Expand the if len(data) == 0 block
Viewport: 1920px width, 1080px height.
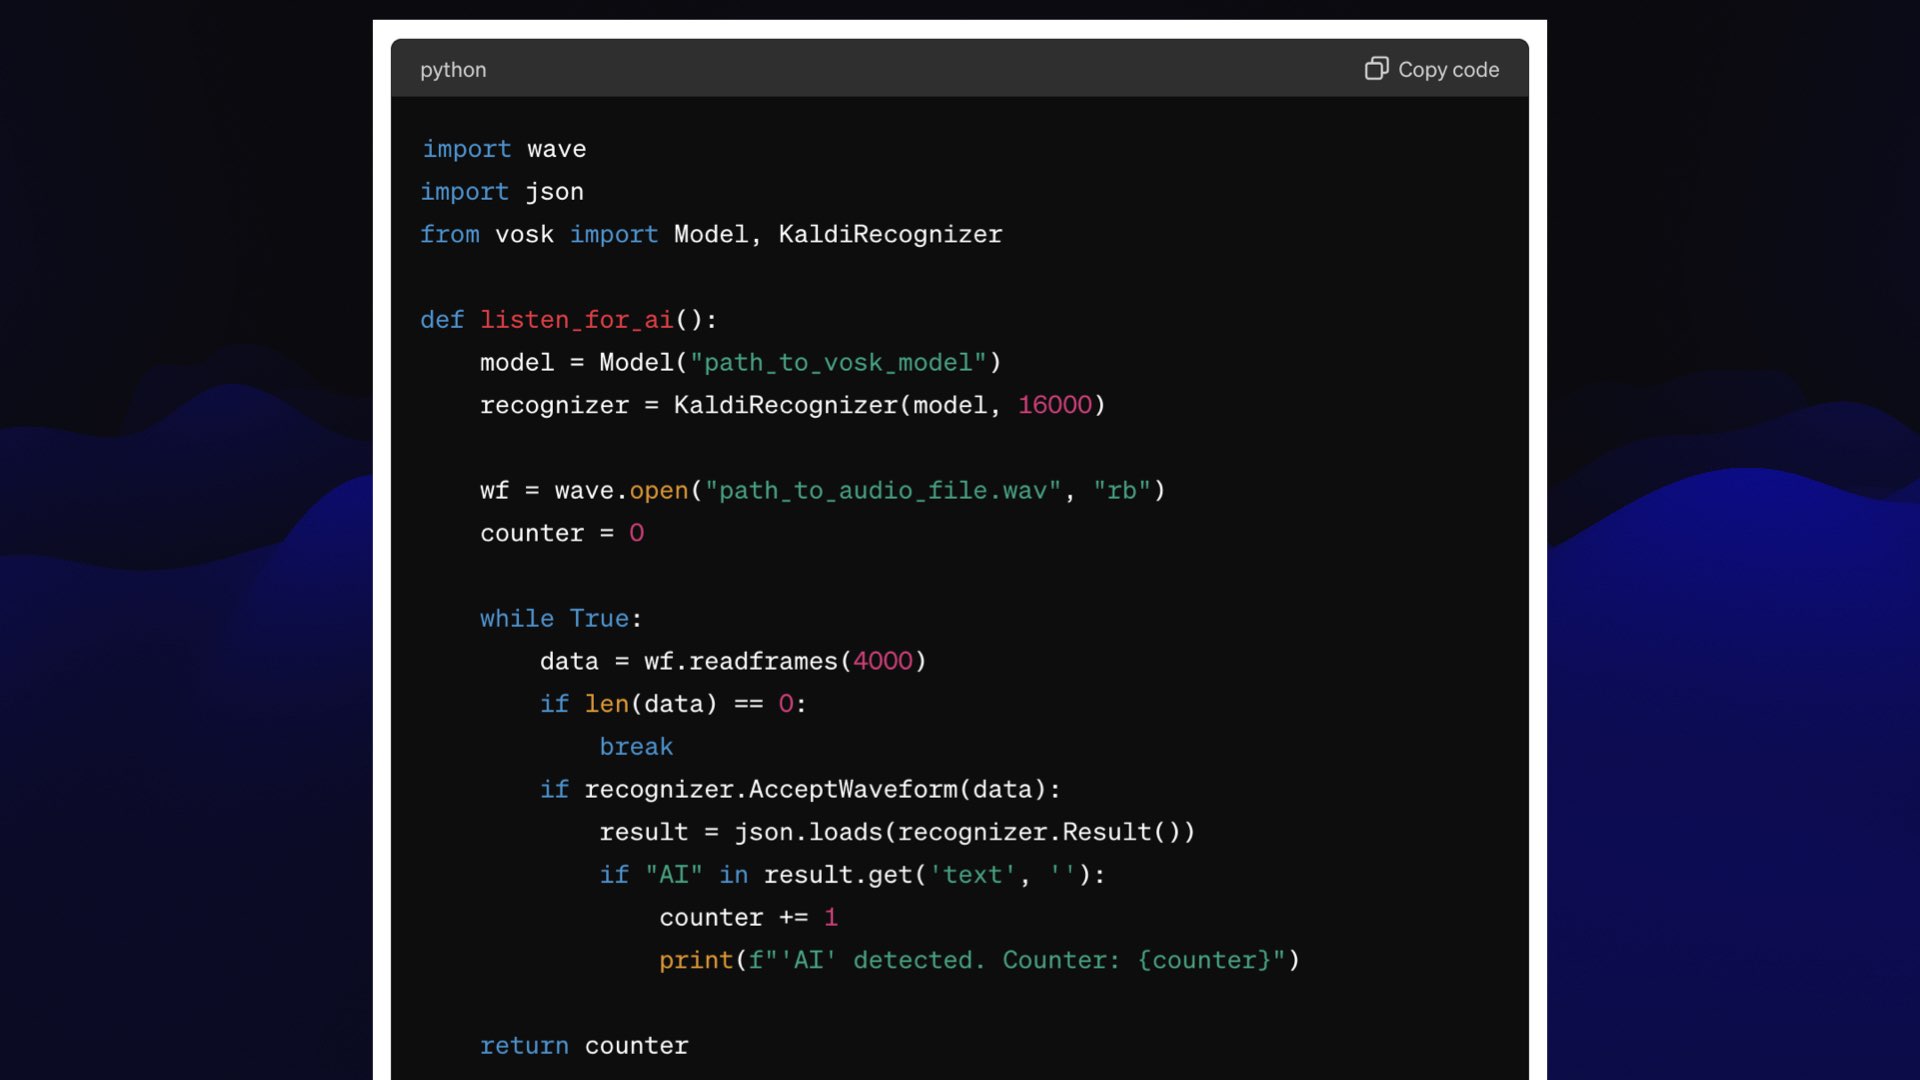coord(671,703)
